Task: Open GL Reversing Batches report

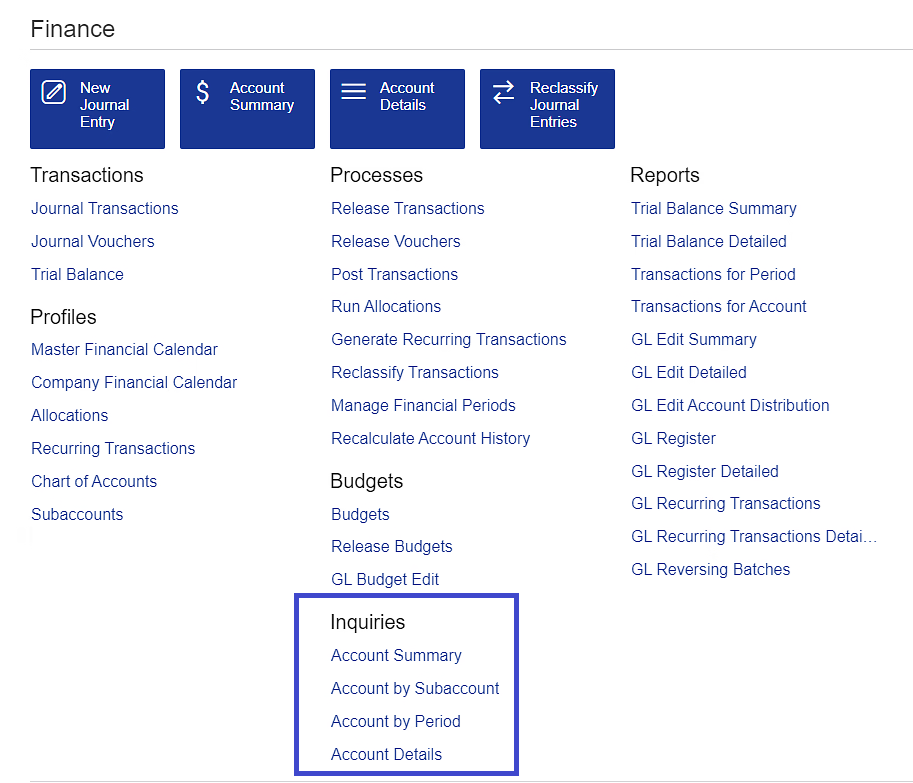Action: click(x=711, y=569)
